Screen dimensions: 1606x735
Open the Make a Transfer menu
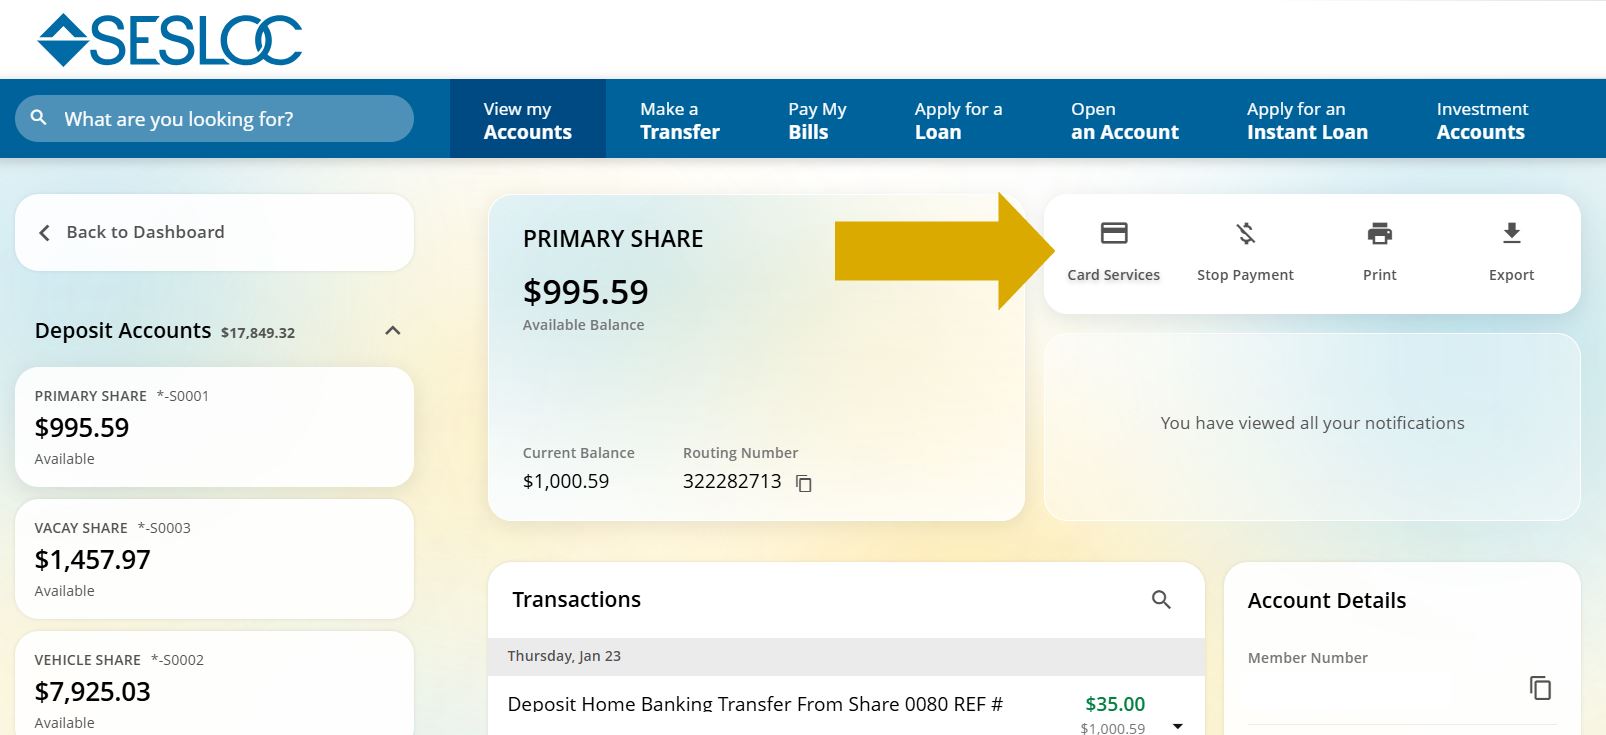680,118
